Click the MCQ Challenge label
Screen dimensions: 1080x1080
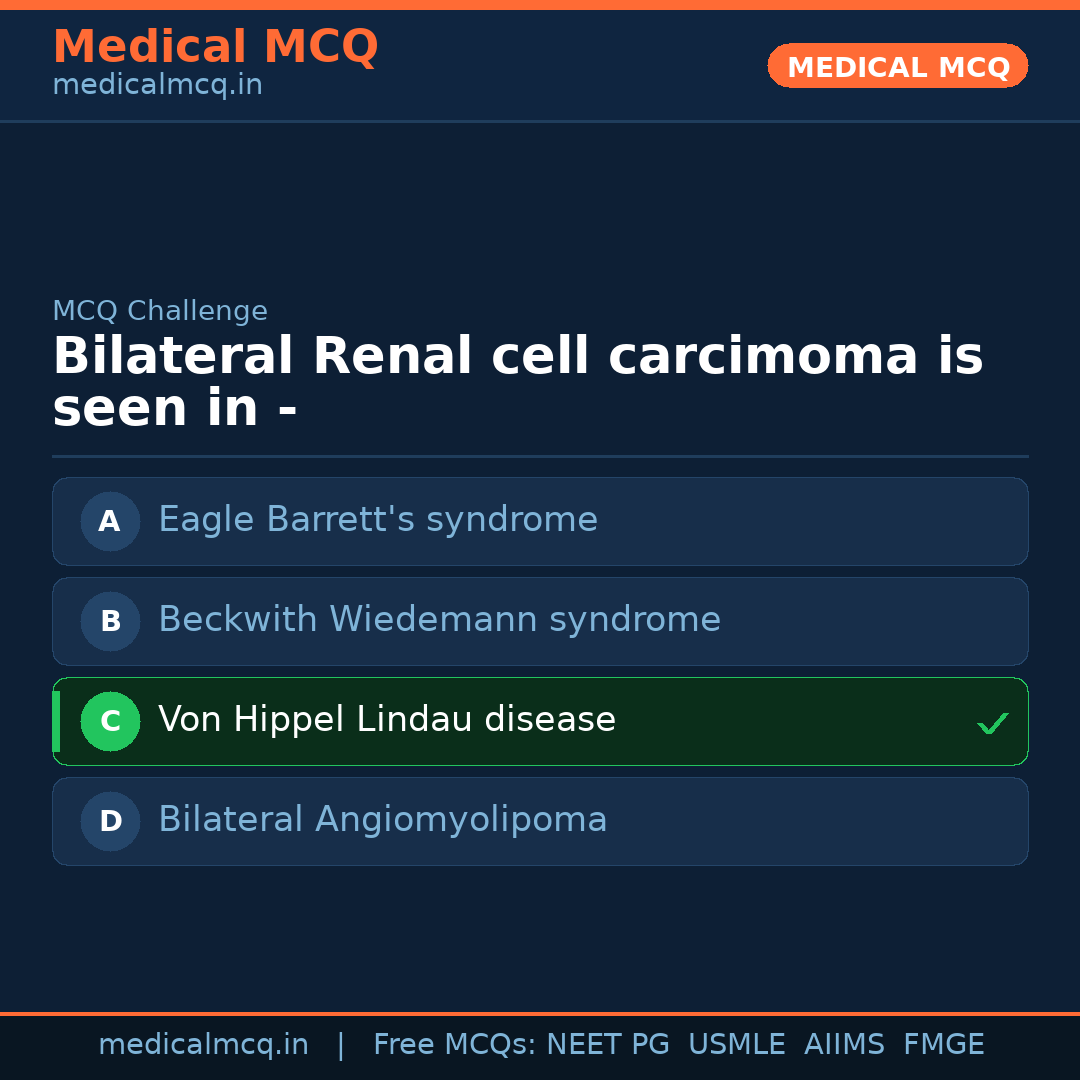click(160, 311)
